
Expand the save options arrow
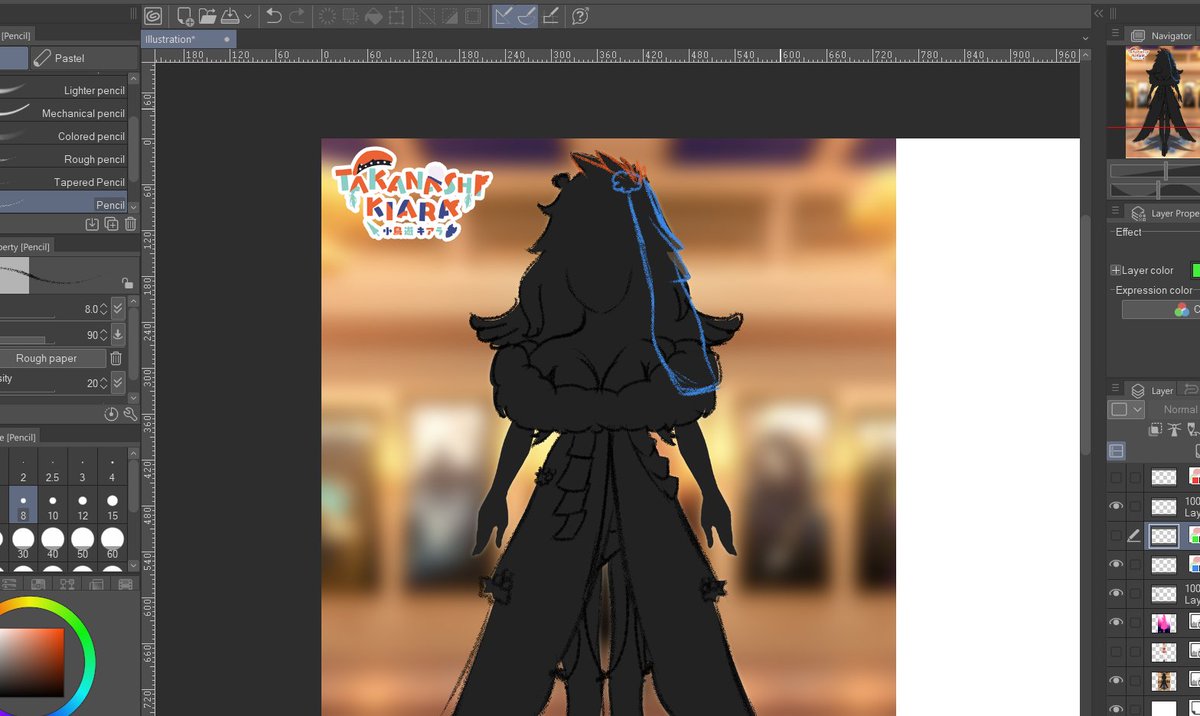[246, 16]
